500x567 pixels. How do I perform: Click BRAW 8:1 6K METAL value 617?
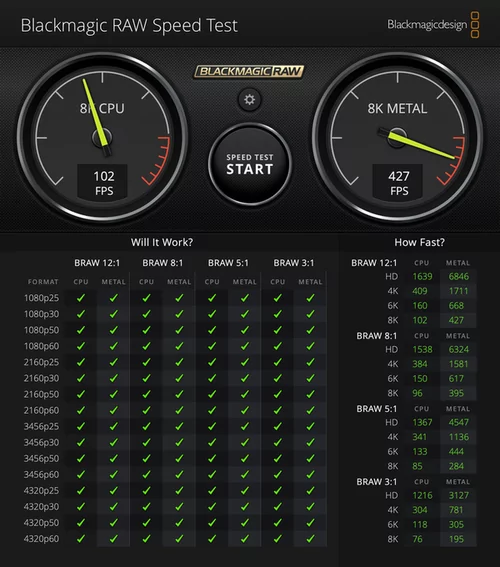[x=456, y=379]
